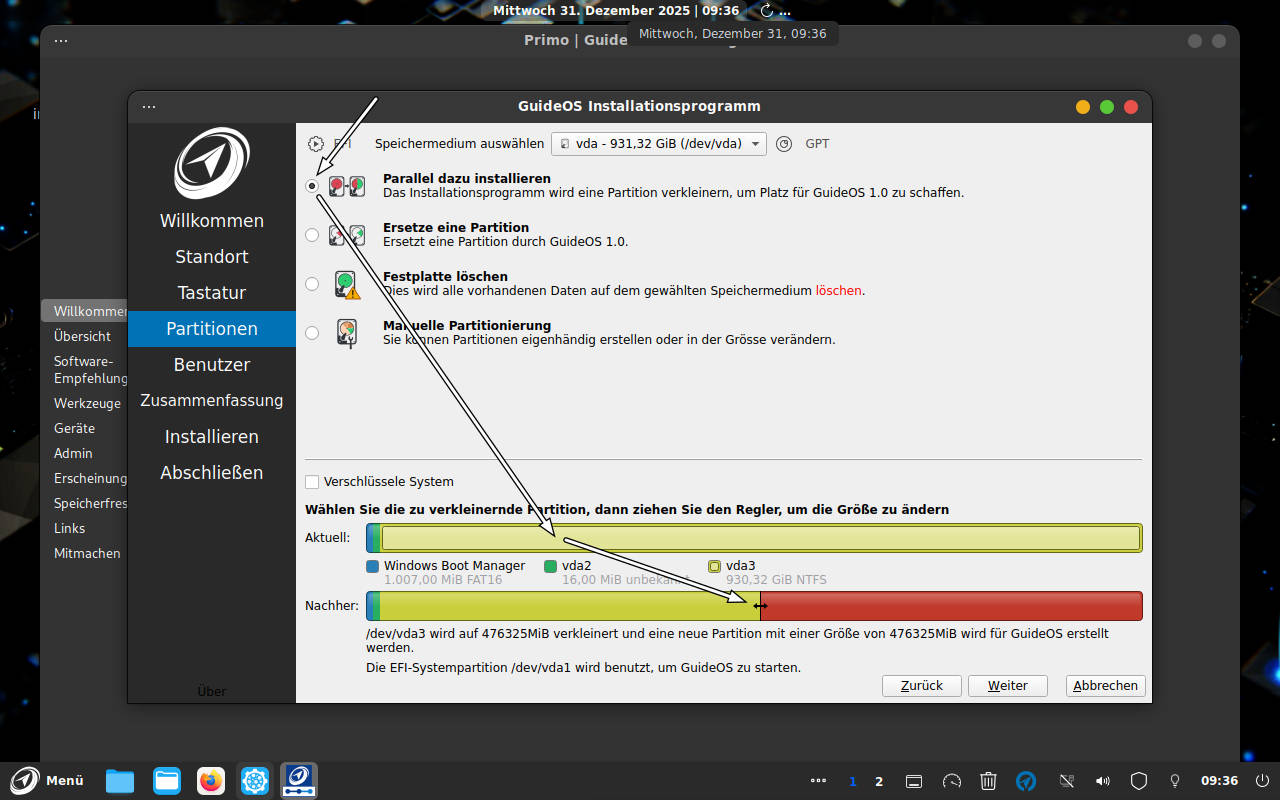Click the drive icon beside 'Ersetze eine Partition'

pyautogui.click(x=347, y=235)
